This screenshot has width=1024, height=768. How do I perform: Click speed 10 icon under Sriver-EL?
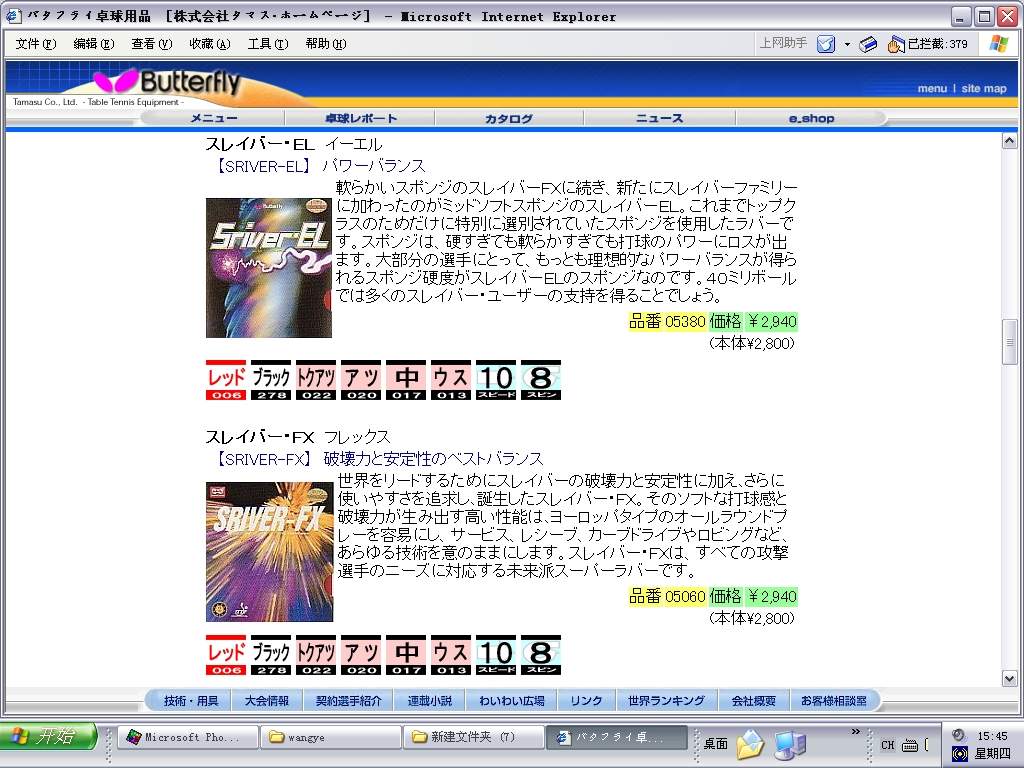click(x=496, y=379)
